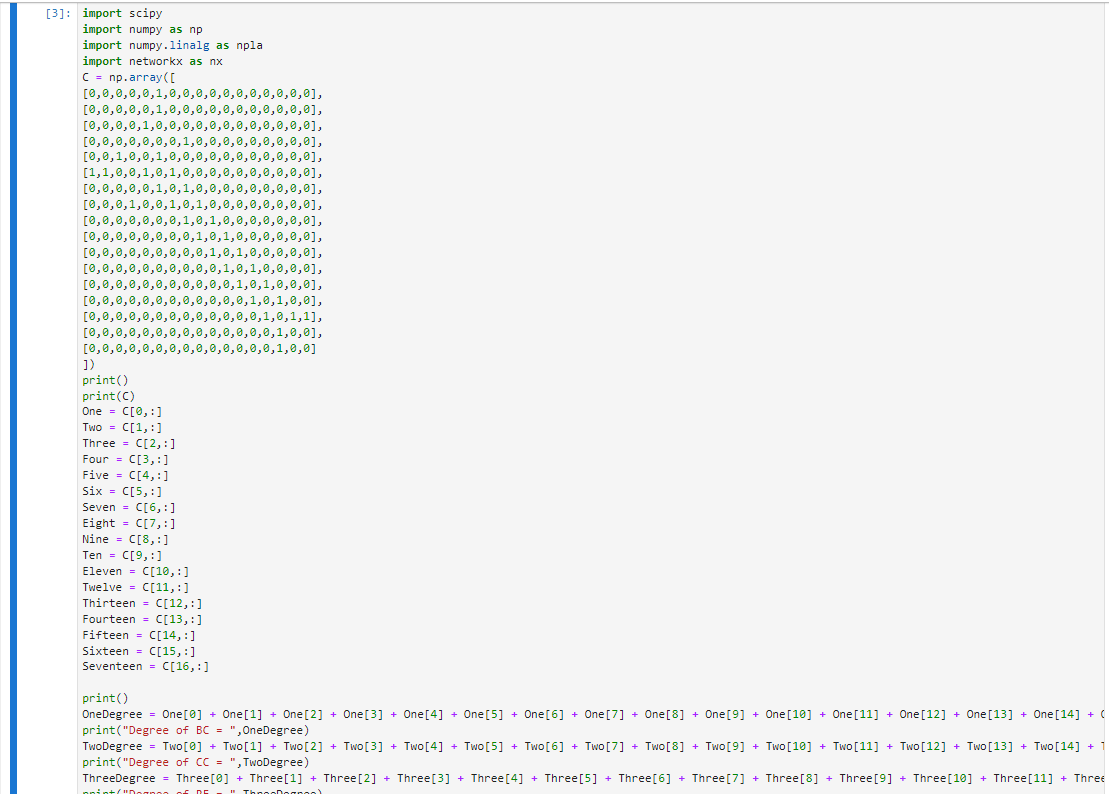1109x794 pixels.
Task: Click the closing "])" line
Action: (88, 364)
